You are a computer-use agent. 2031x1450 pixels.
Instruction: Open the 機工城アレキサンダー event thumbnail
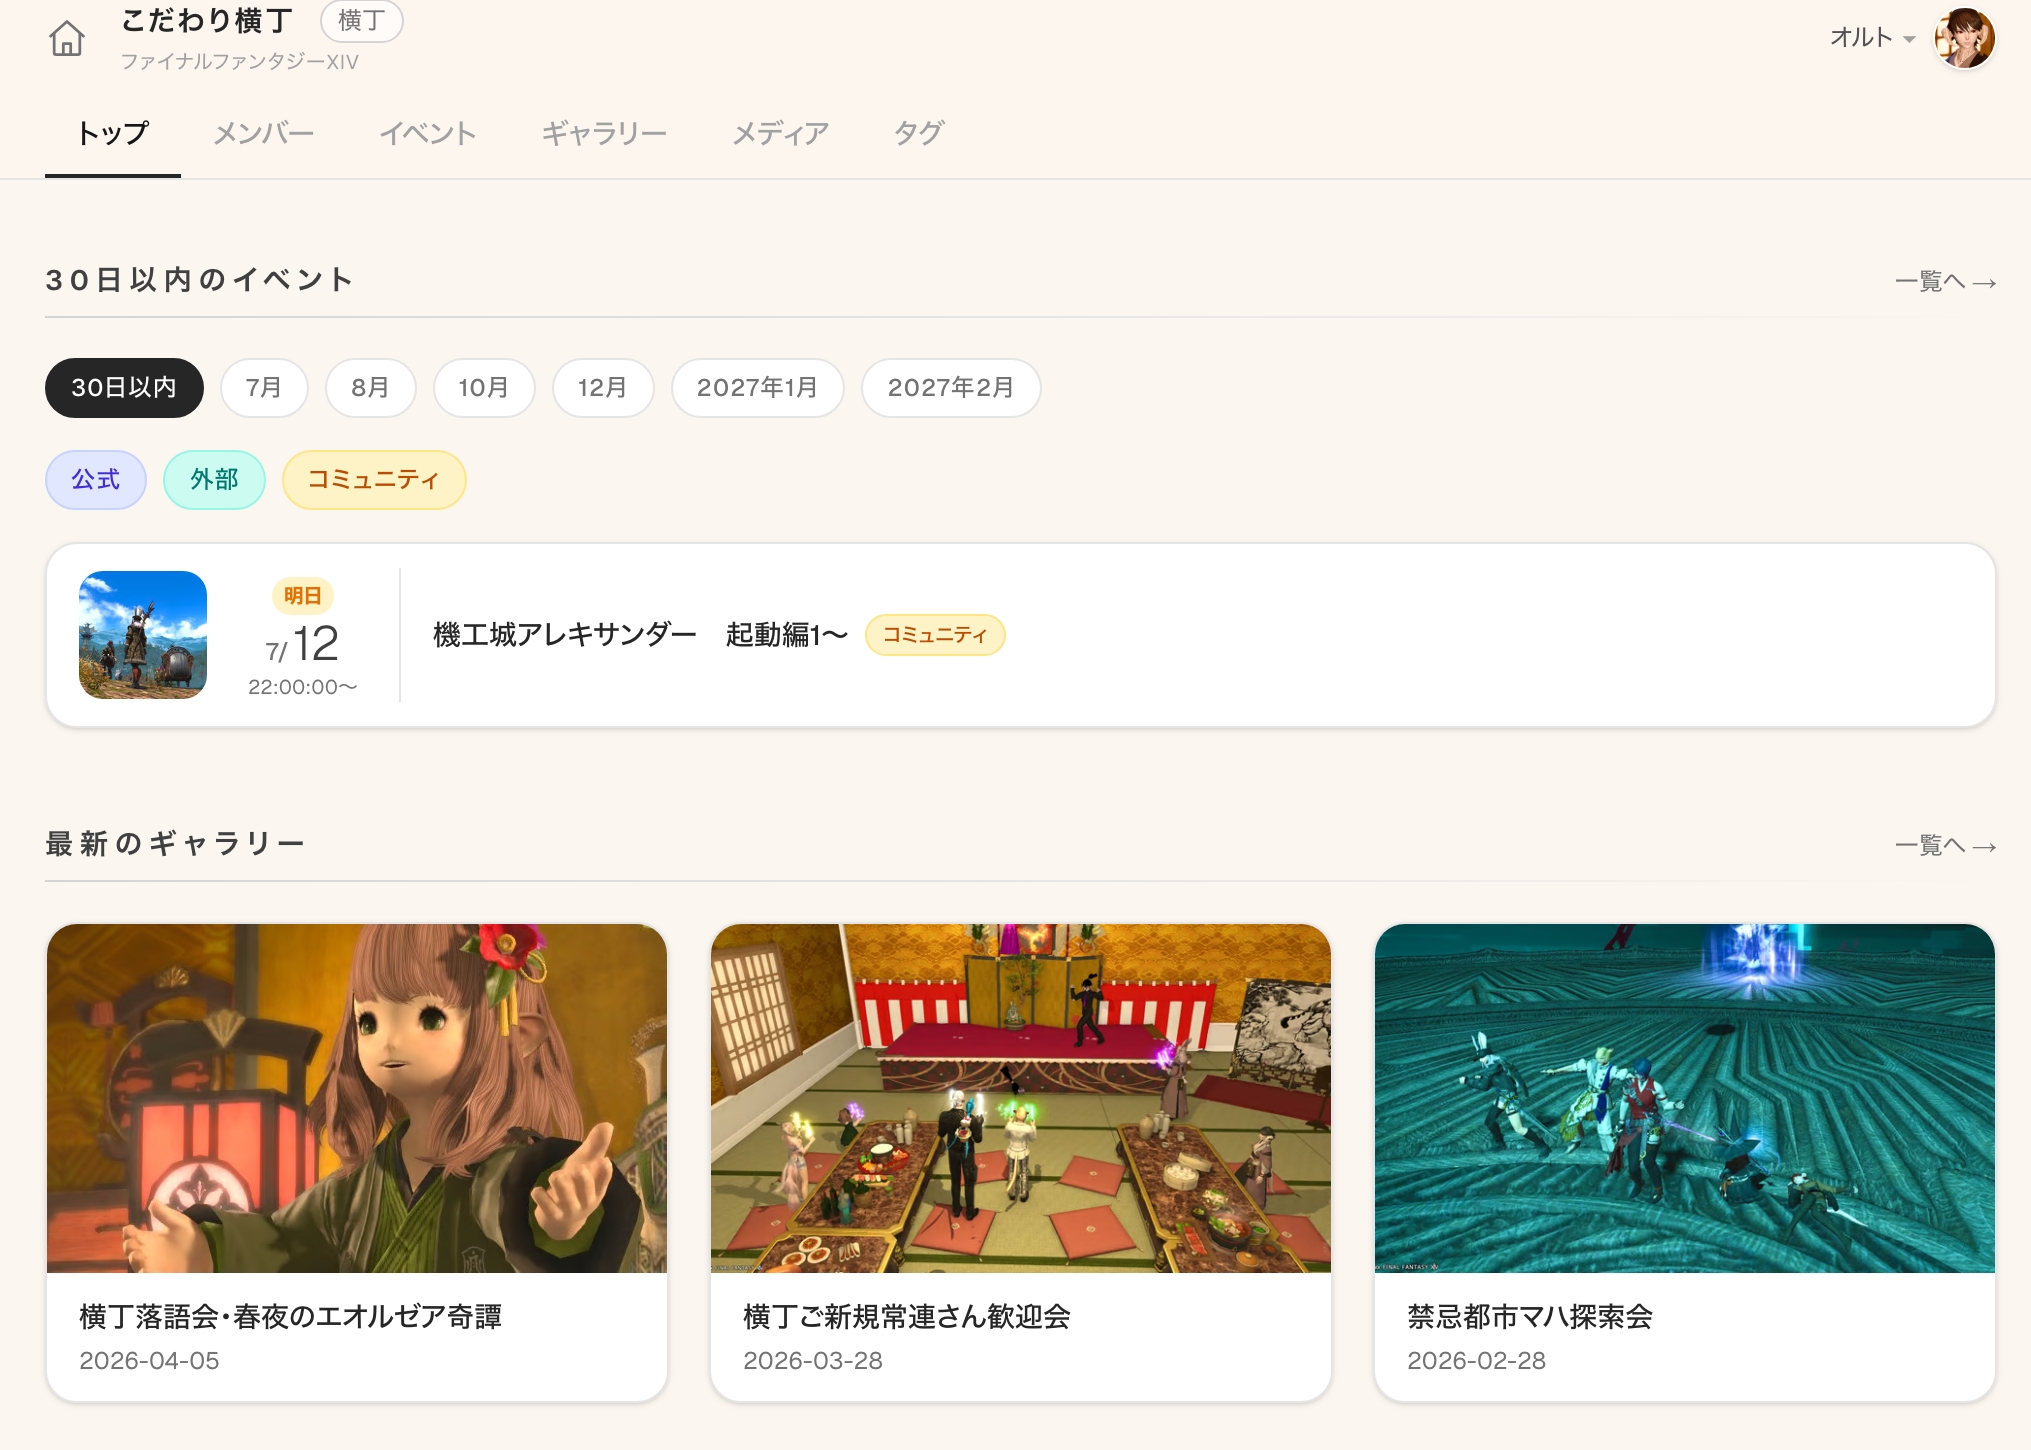[143, 635]
